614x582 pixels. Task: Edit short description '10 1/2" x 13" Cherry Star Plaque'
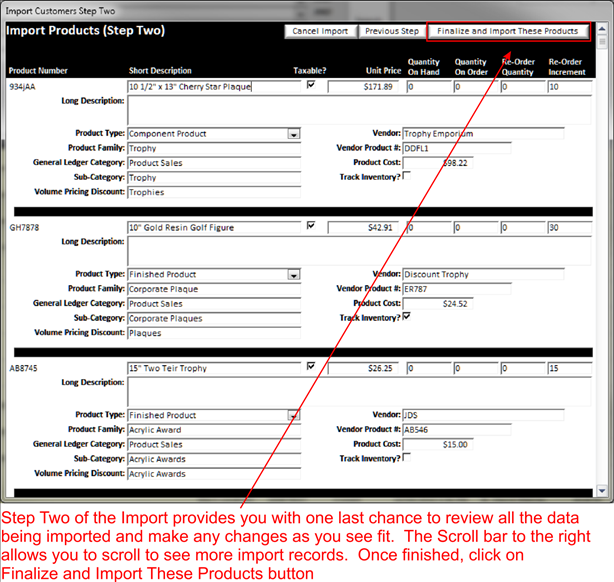click(214, 87)
